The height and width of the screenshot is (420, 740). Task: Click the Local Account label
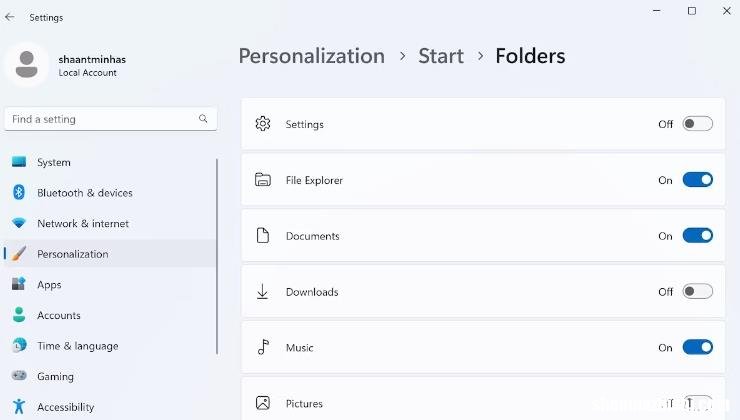pyautogui.click(x=87, y=73)
